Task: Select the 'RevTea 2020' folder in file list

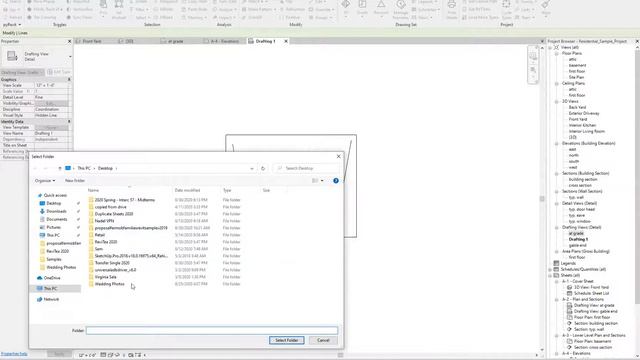Action: (x=106, y=242)
